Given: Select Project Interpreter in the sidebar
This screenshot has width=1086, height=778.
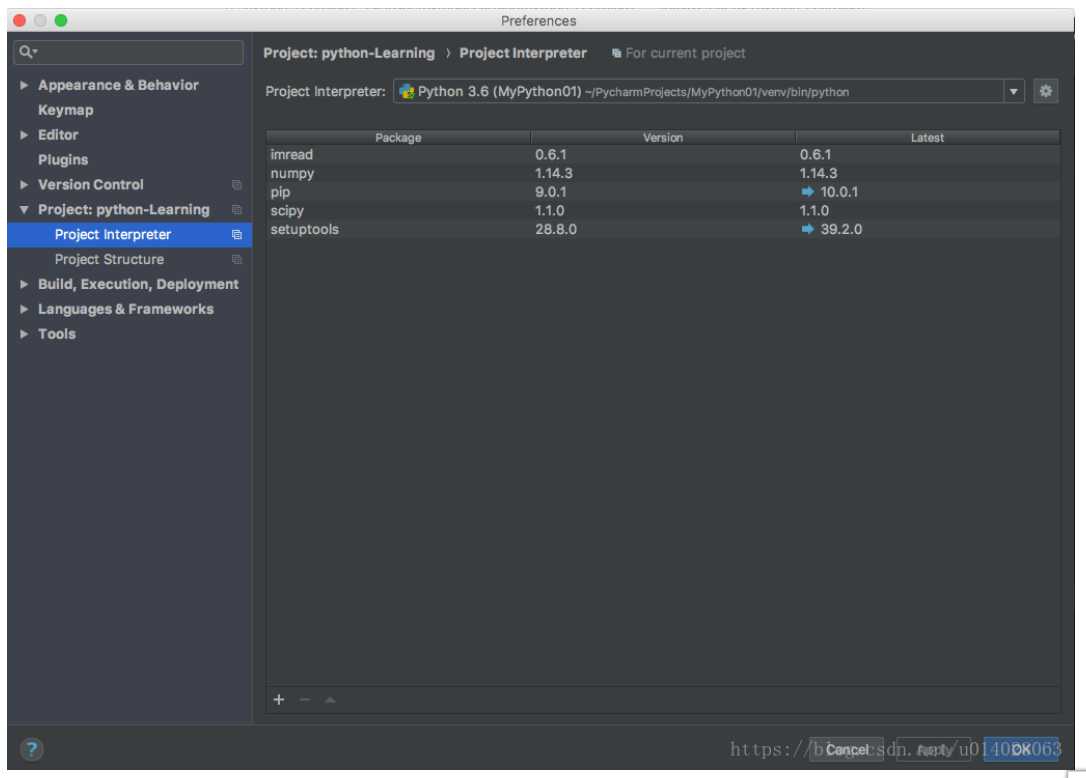Looking at the screenshot, I should 130,235.
